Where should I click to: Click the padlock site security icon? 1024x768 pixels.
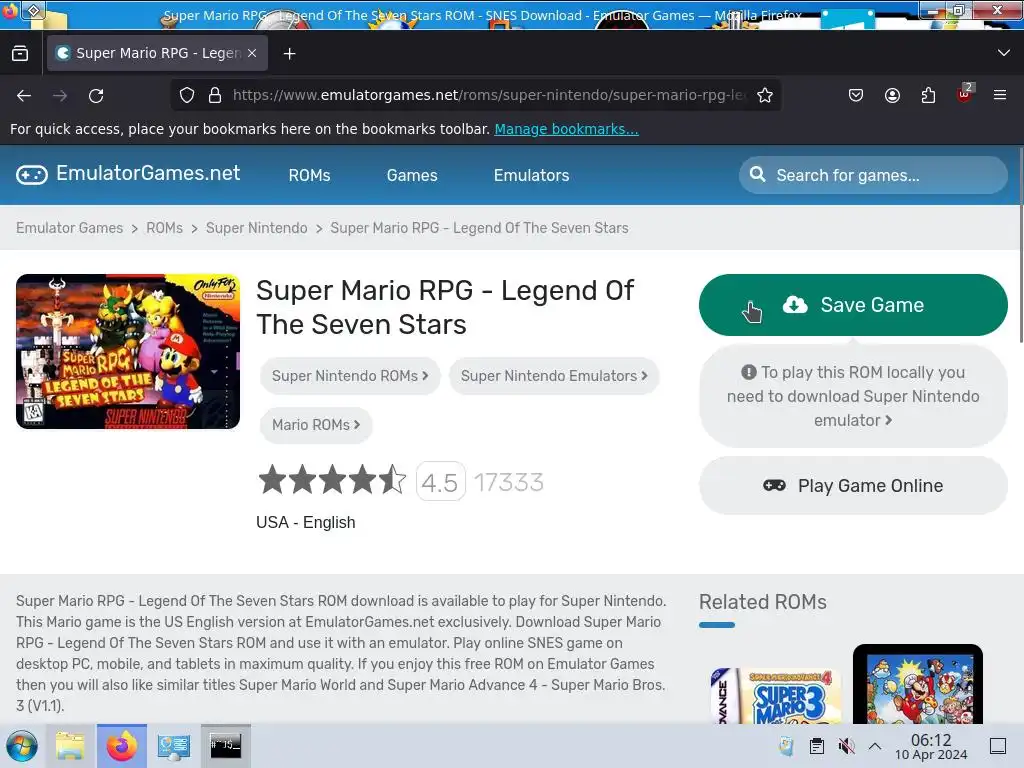click(x=215, y=95)
